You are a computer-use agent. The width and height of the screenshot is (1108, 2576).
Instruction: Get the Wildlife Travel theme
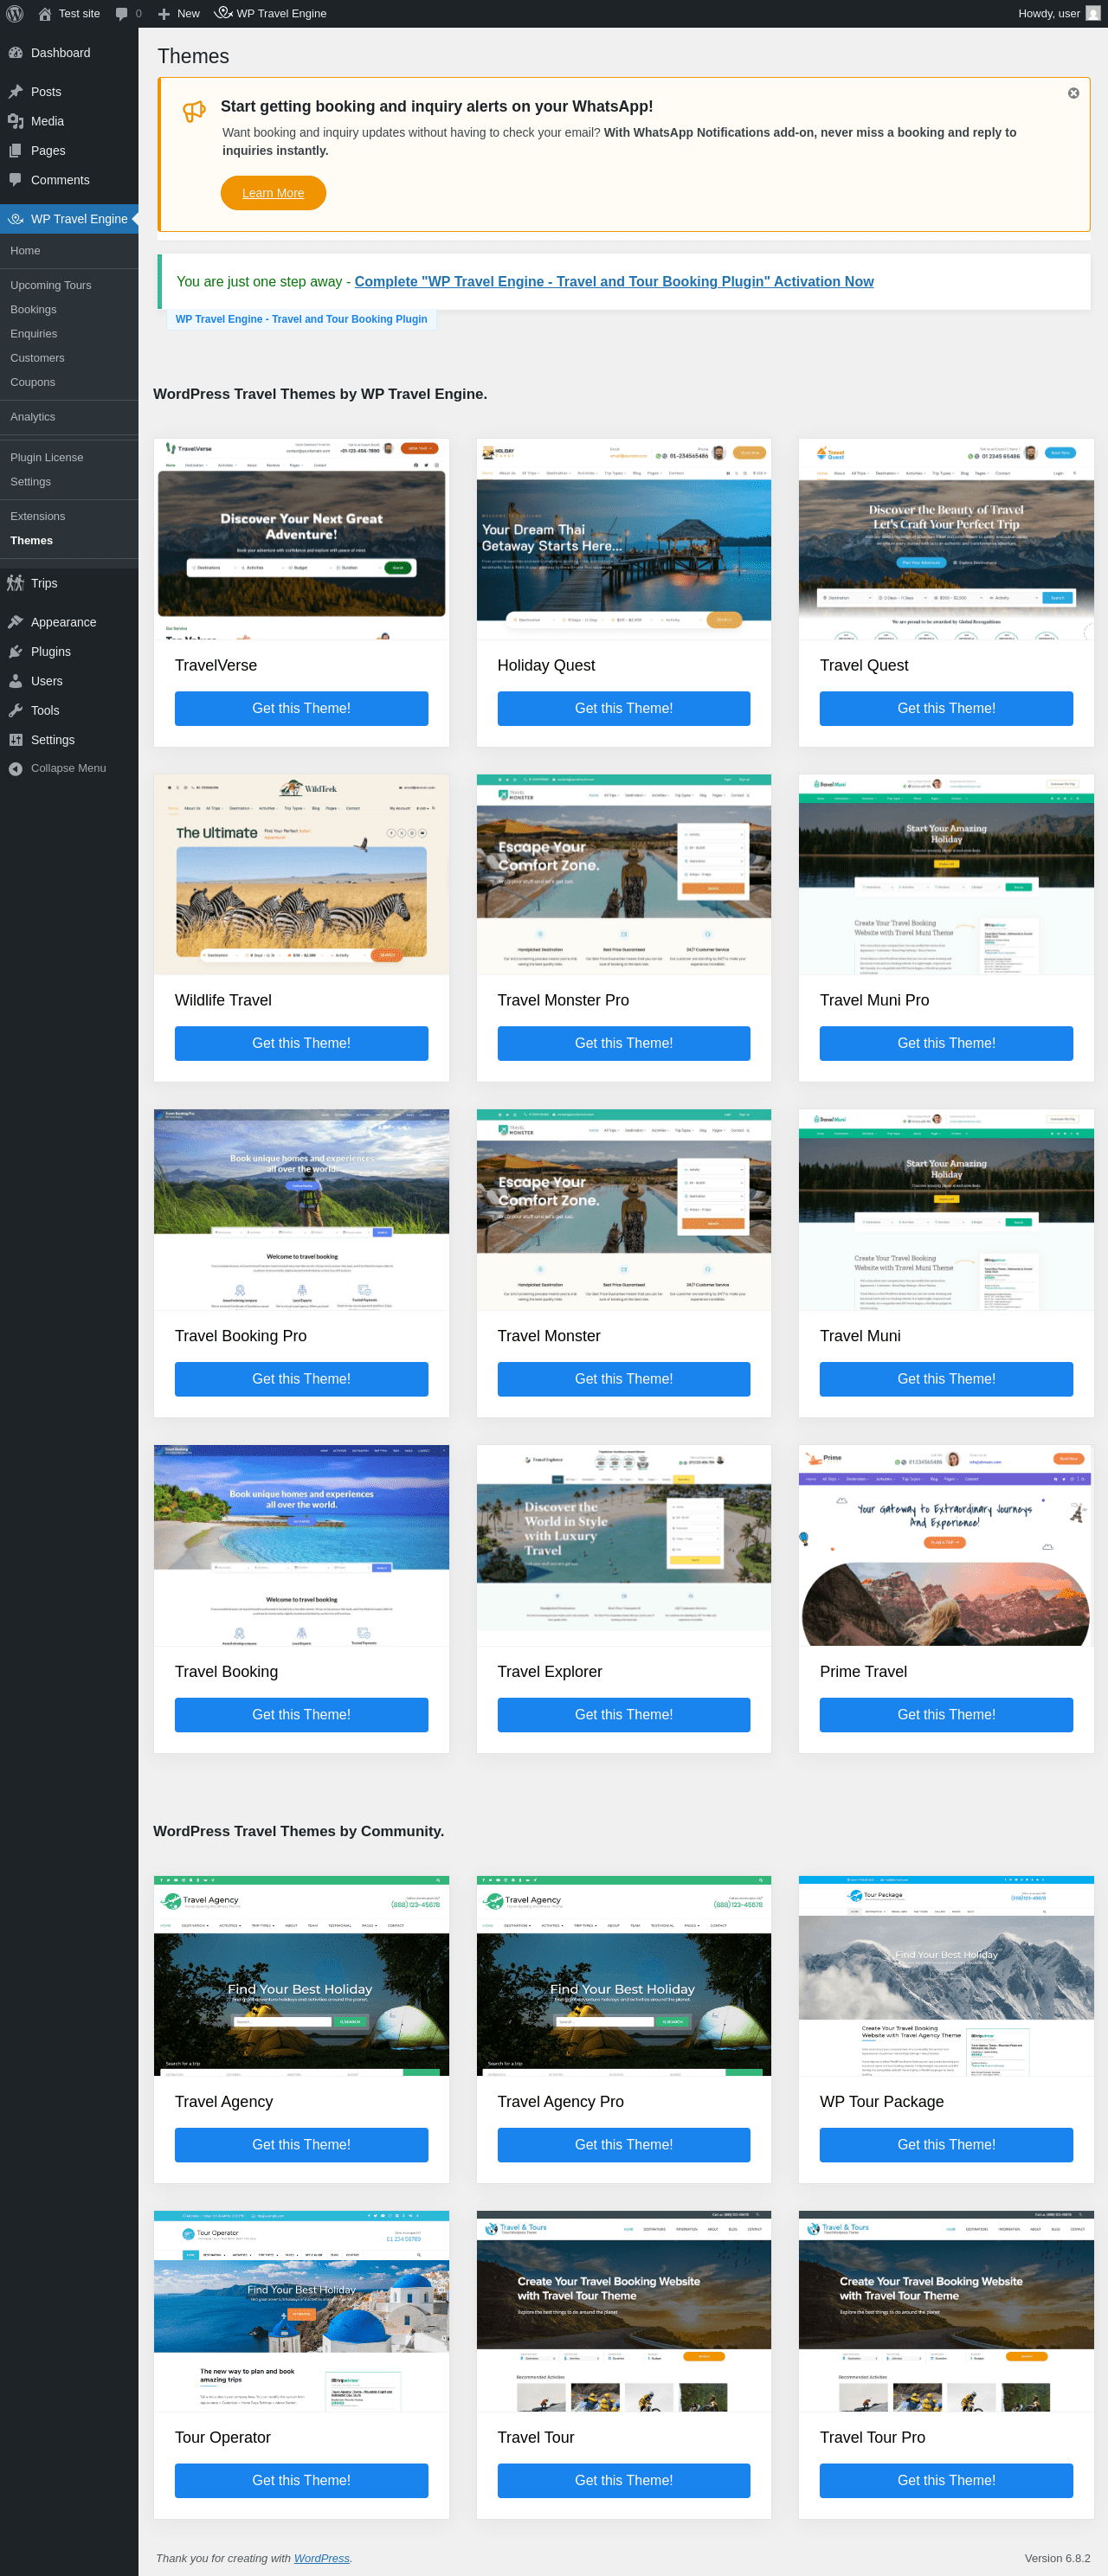pos(301,1044)
